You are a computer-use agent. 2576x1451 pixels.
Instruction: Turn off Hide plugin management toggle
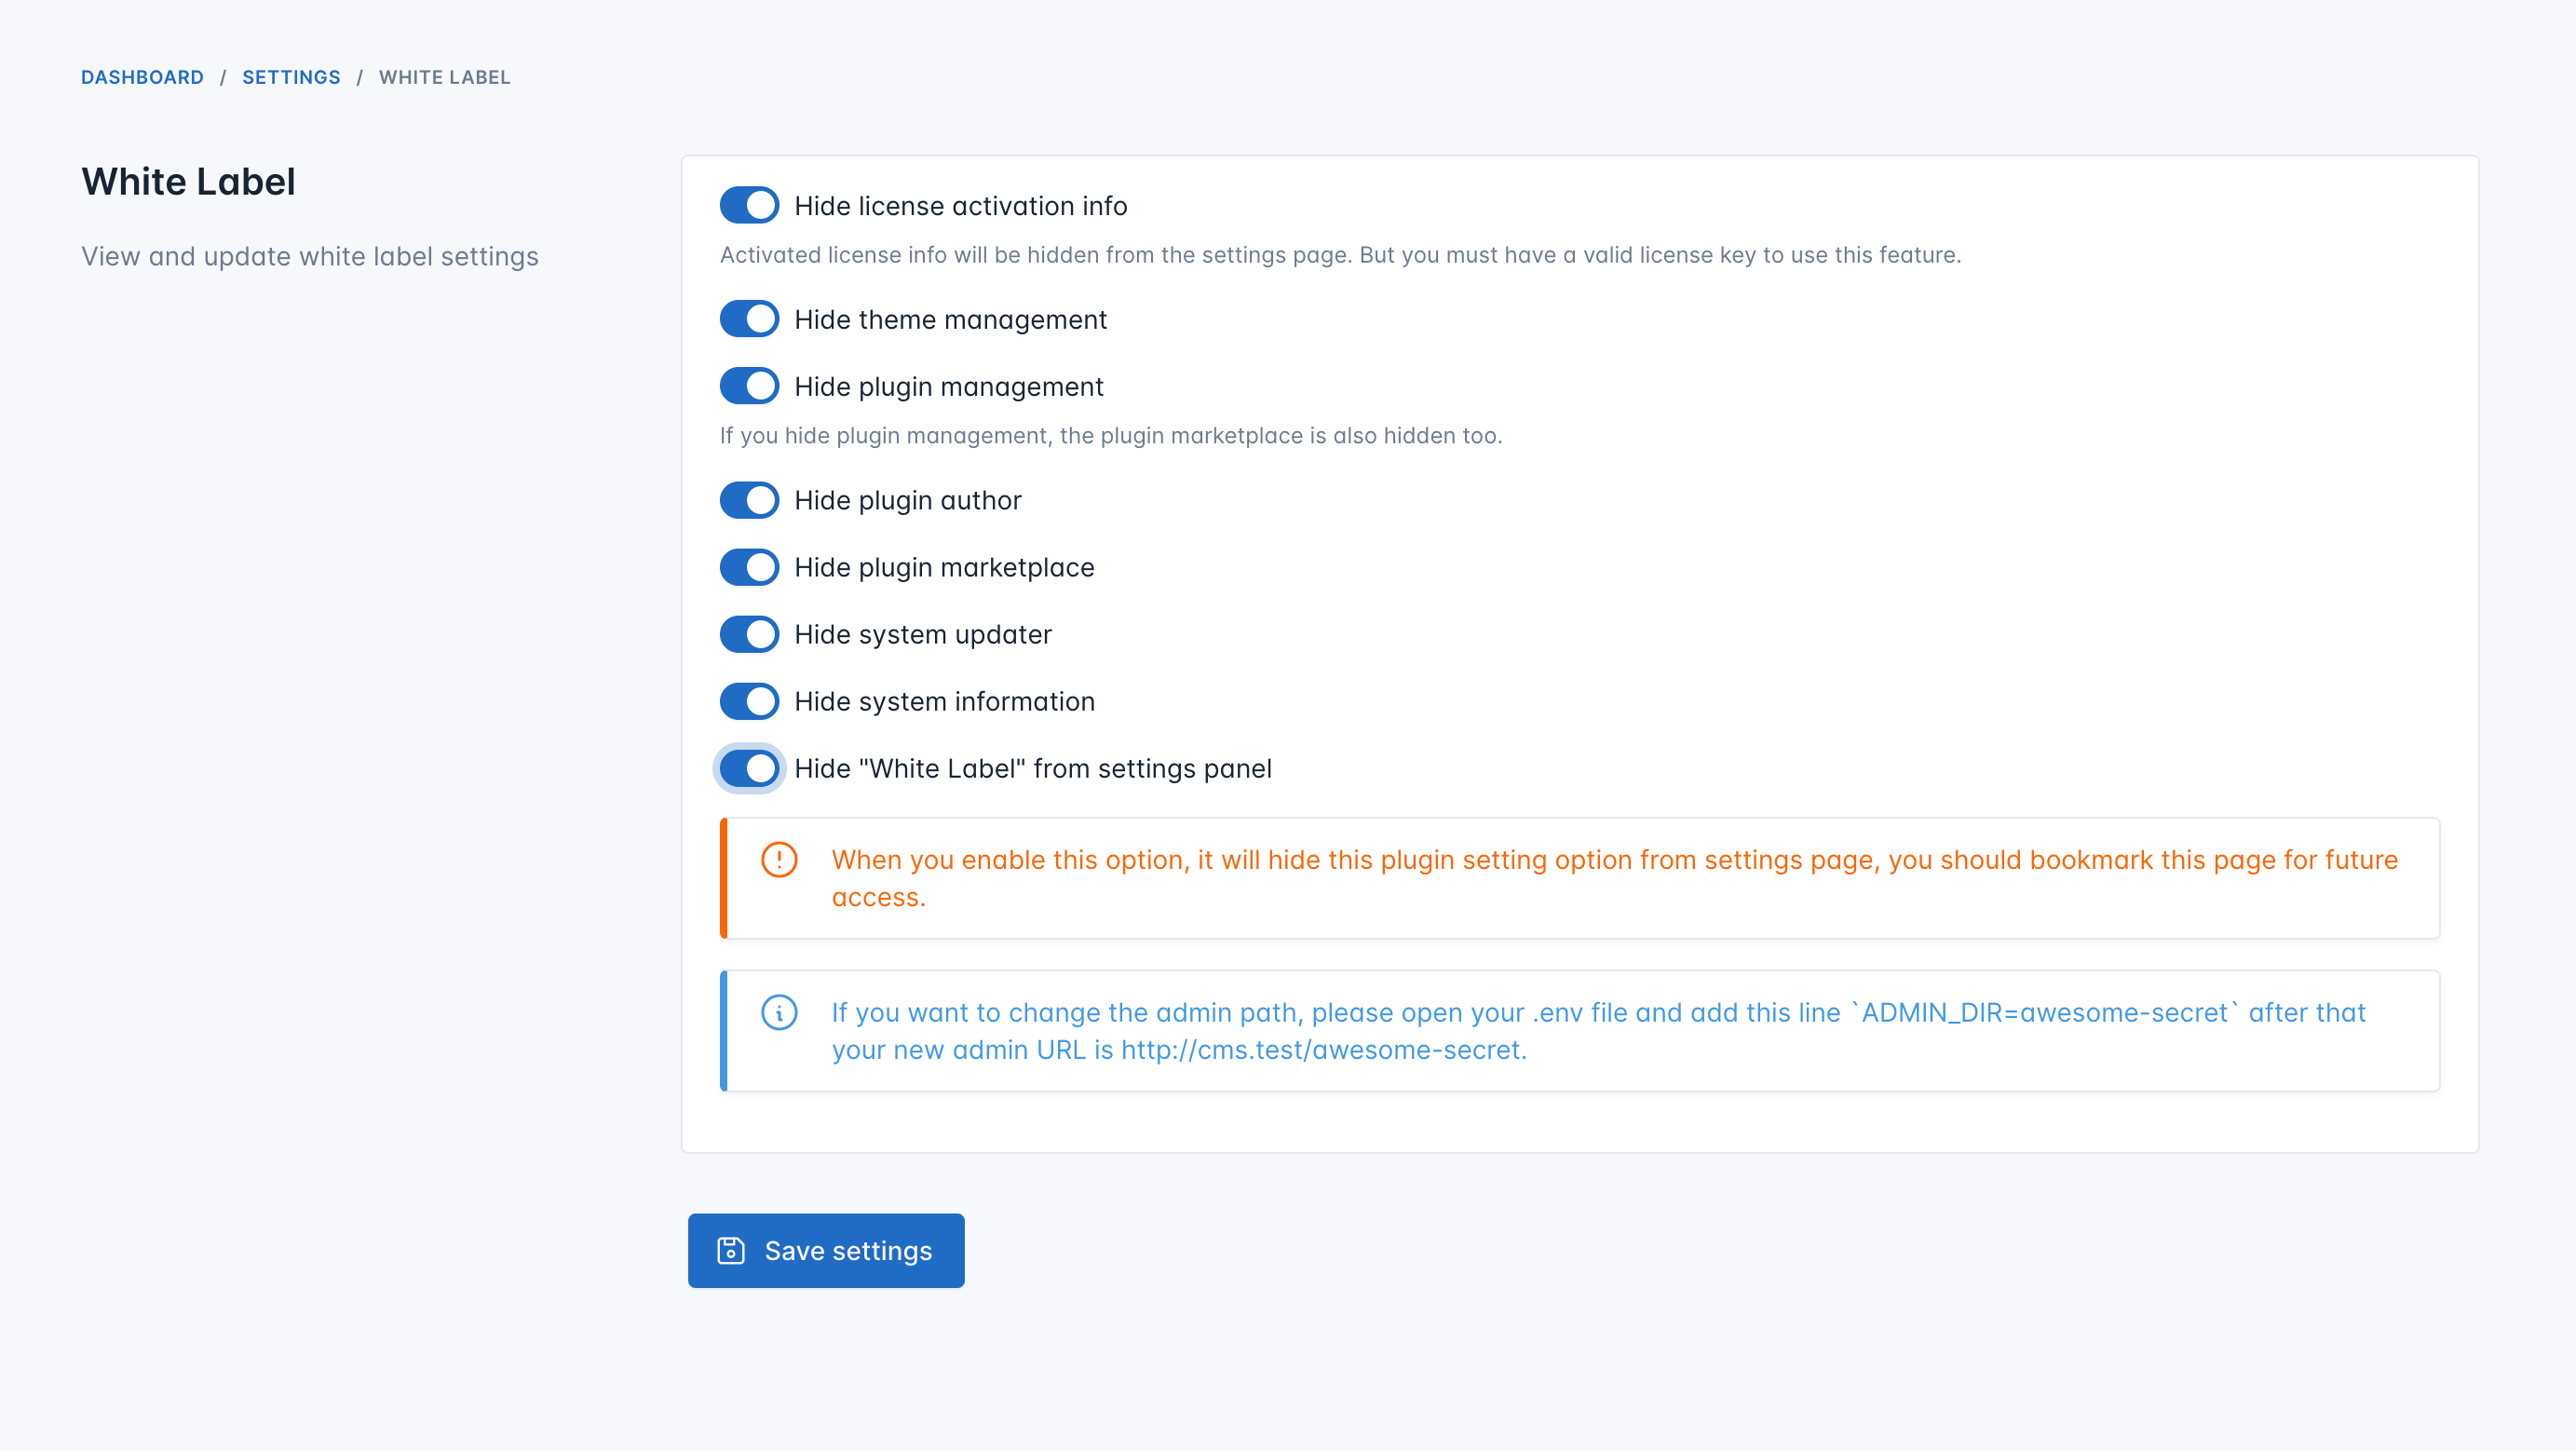[x=749, y=387]
